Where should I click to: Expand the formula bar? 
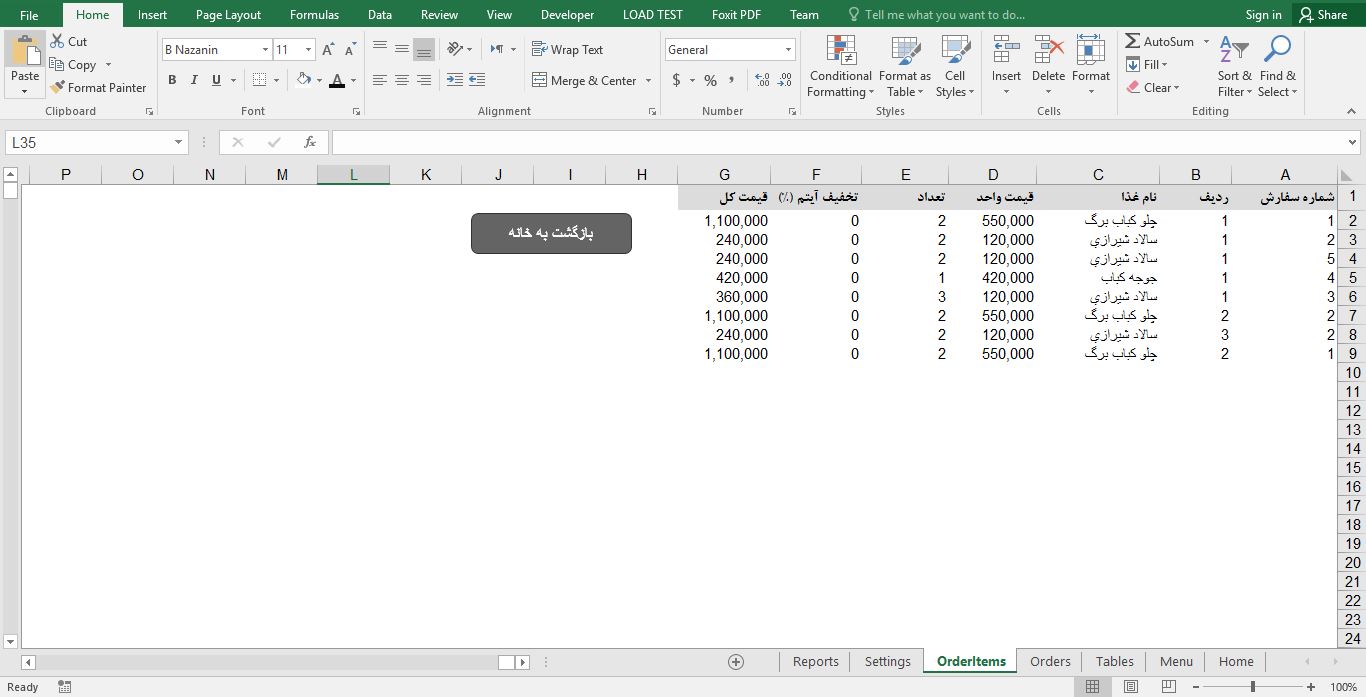coord(1353,142)
